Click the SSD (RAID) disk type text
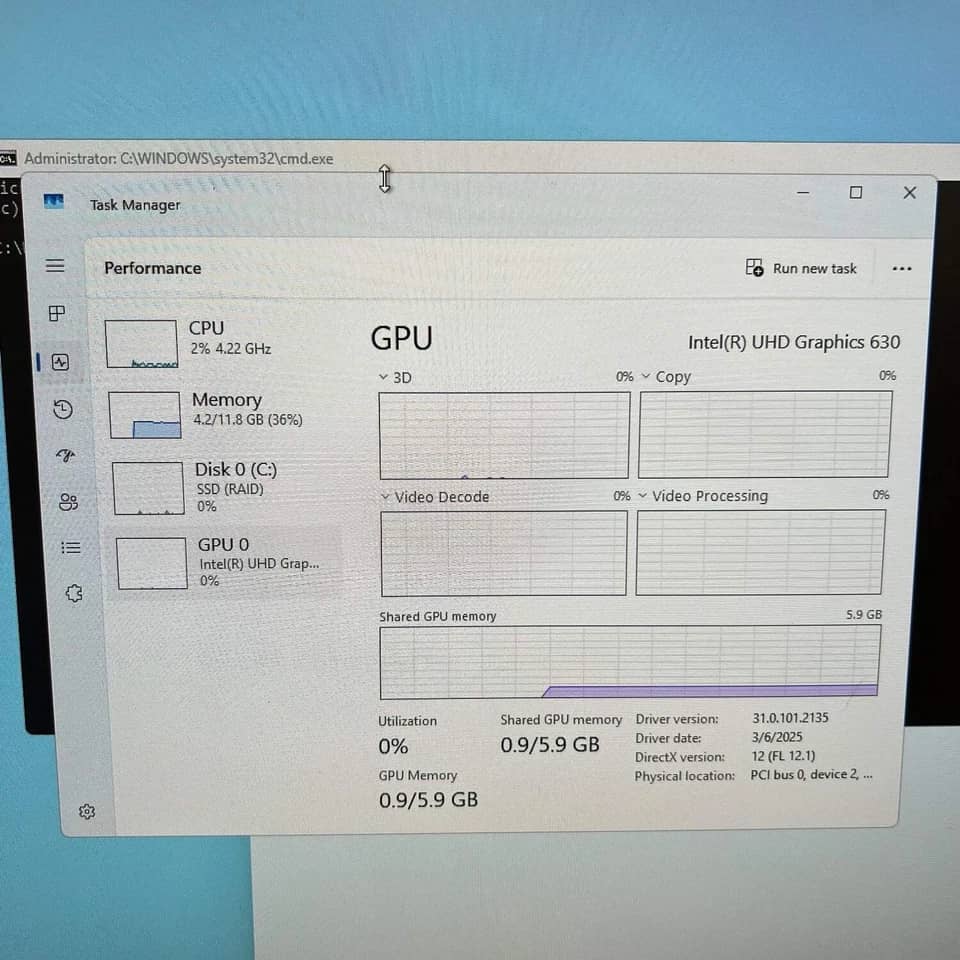This screenshot has height=960, width=960. (230, 489)
